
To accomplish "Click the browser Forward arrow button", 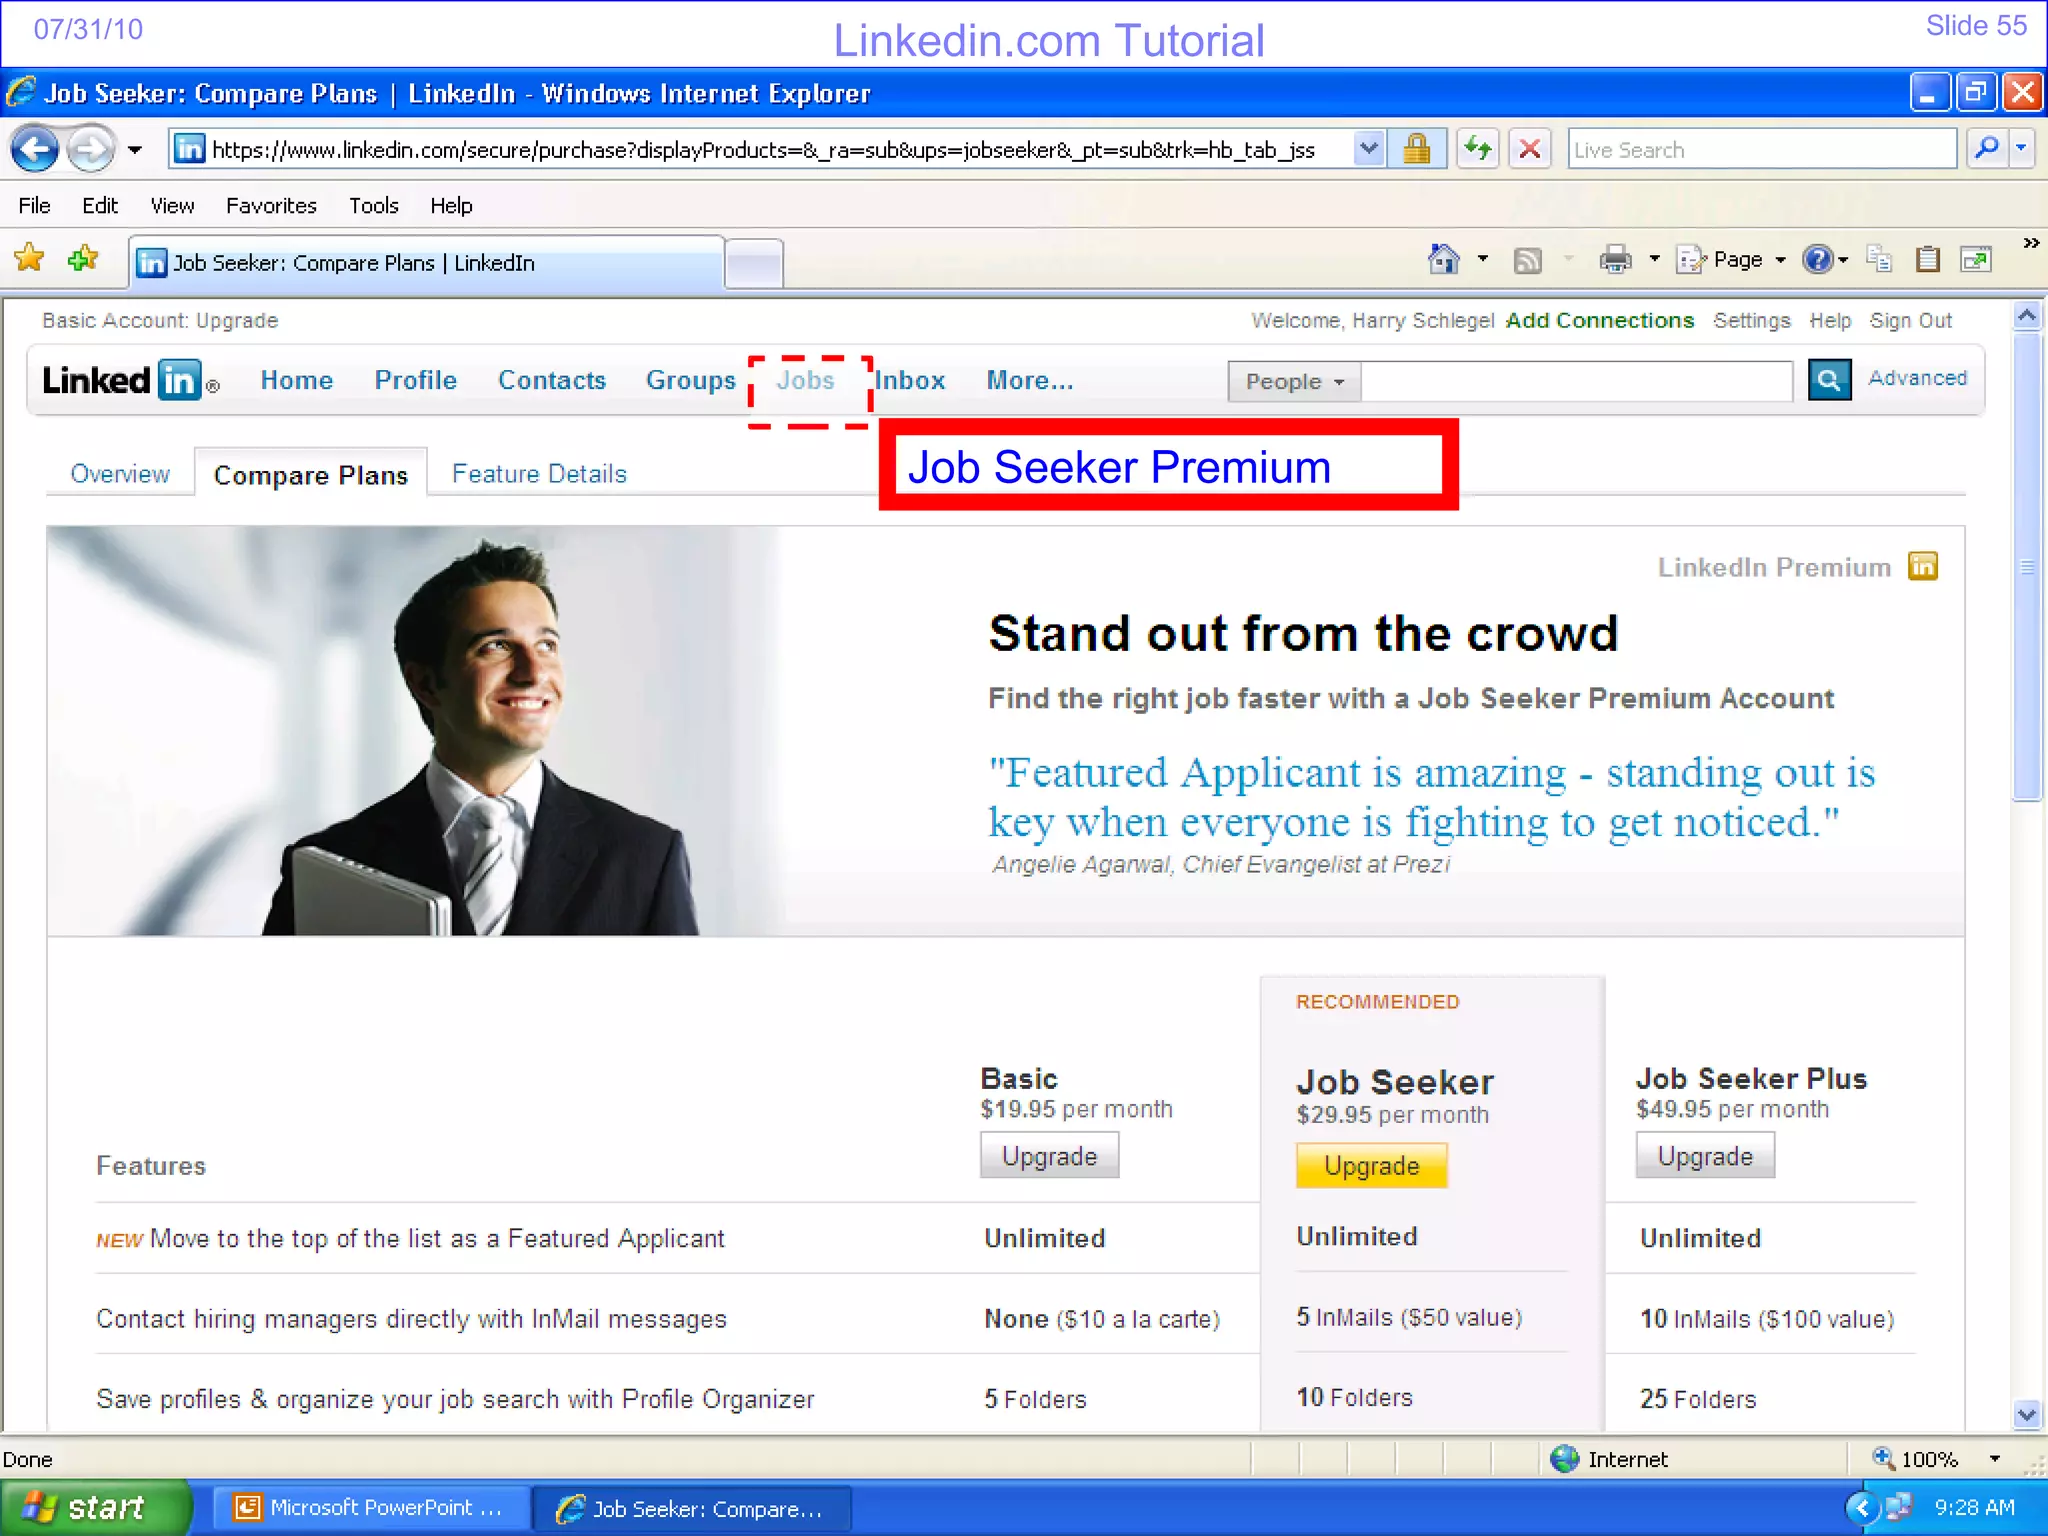I will (91, 150).
